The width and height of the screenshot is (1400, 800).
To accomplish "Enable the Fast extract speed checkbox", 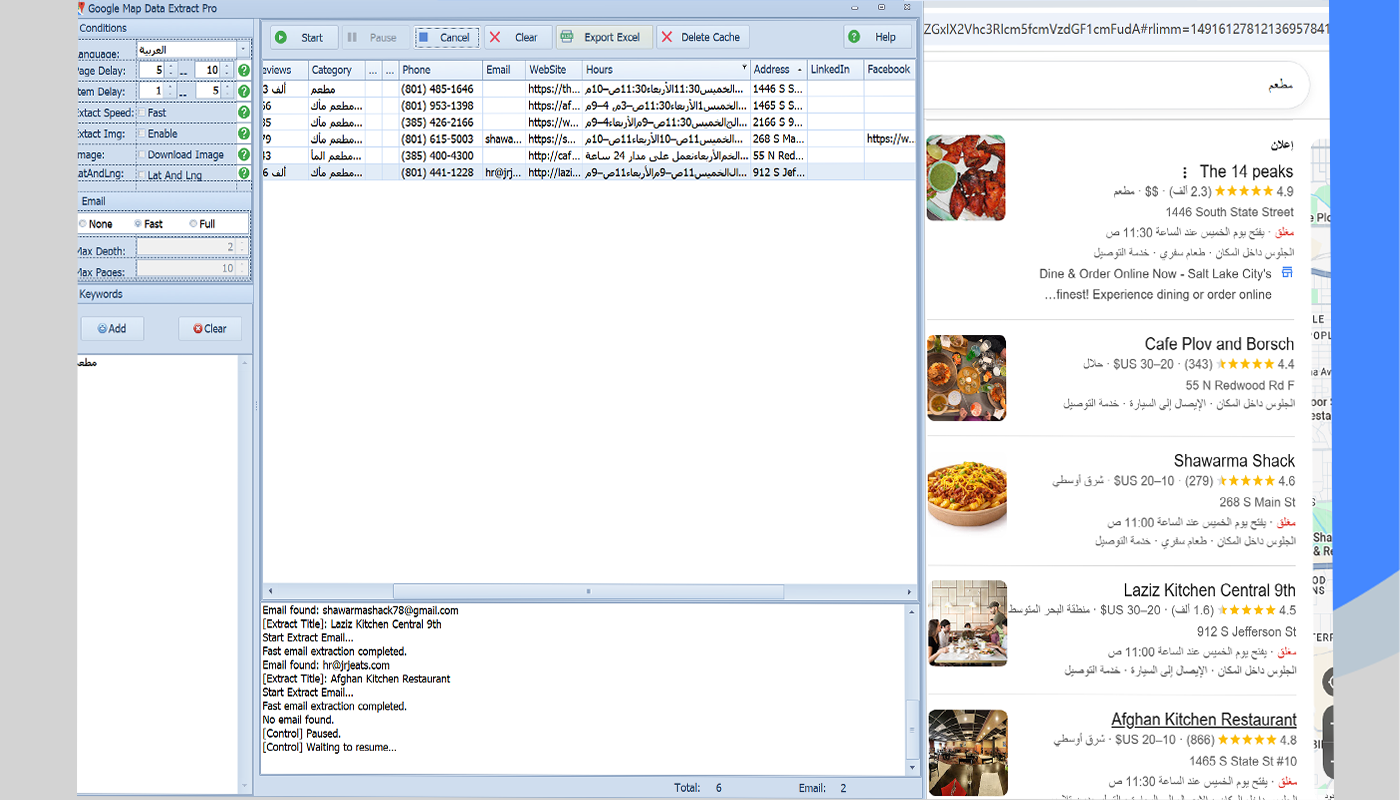I will 141,113.
